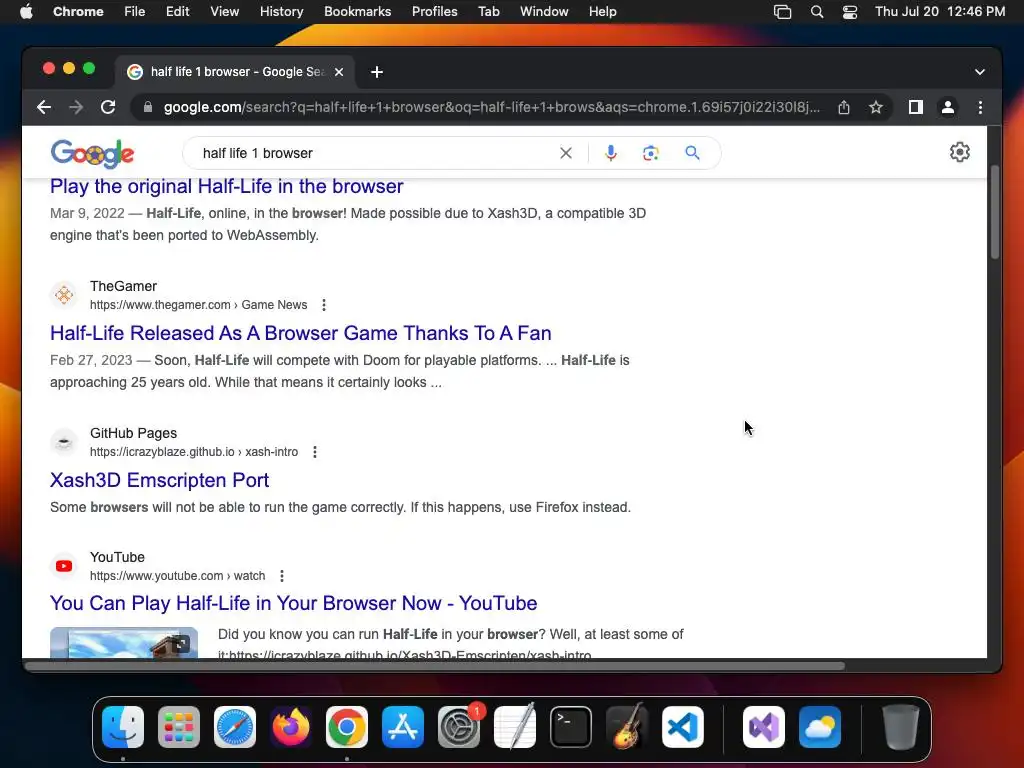
Task: Open Google quick settings gear
Action: pyautogui.click(x=959, y=152)
